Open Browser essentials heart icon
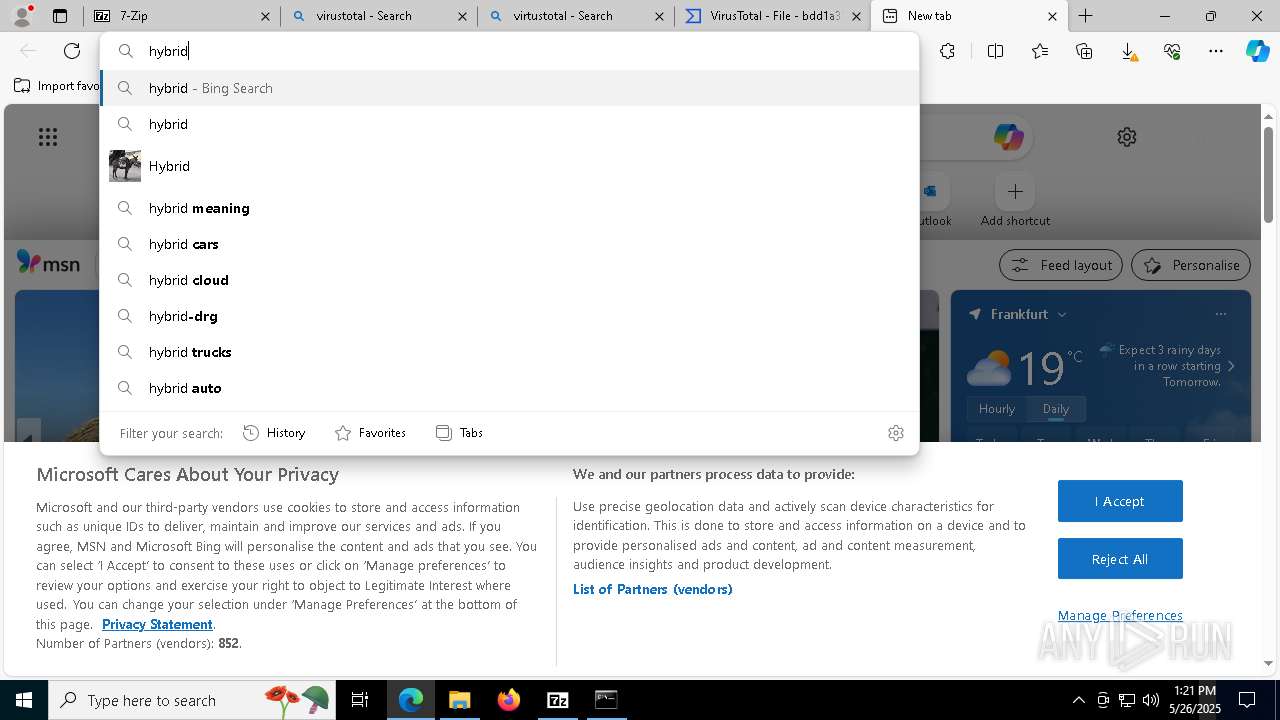 click(1172, 51)
